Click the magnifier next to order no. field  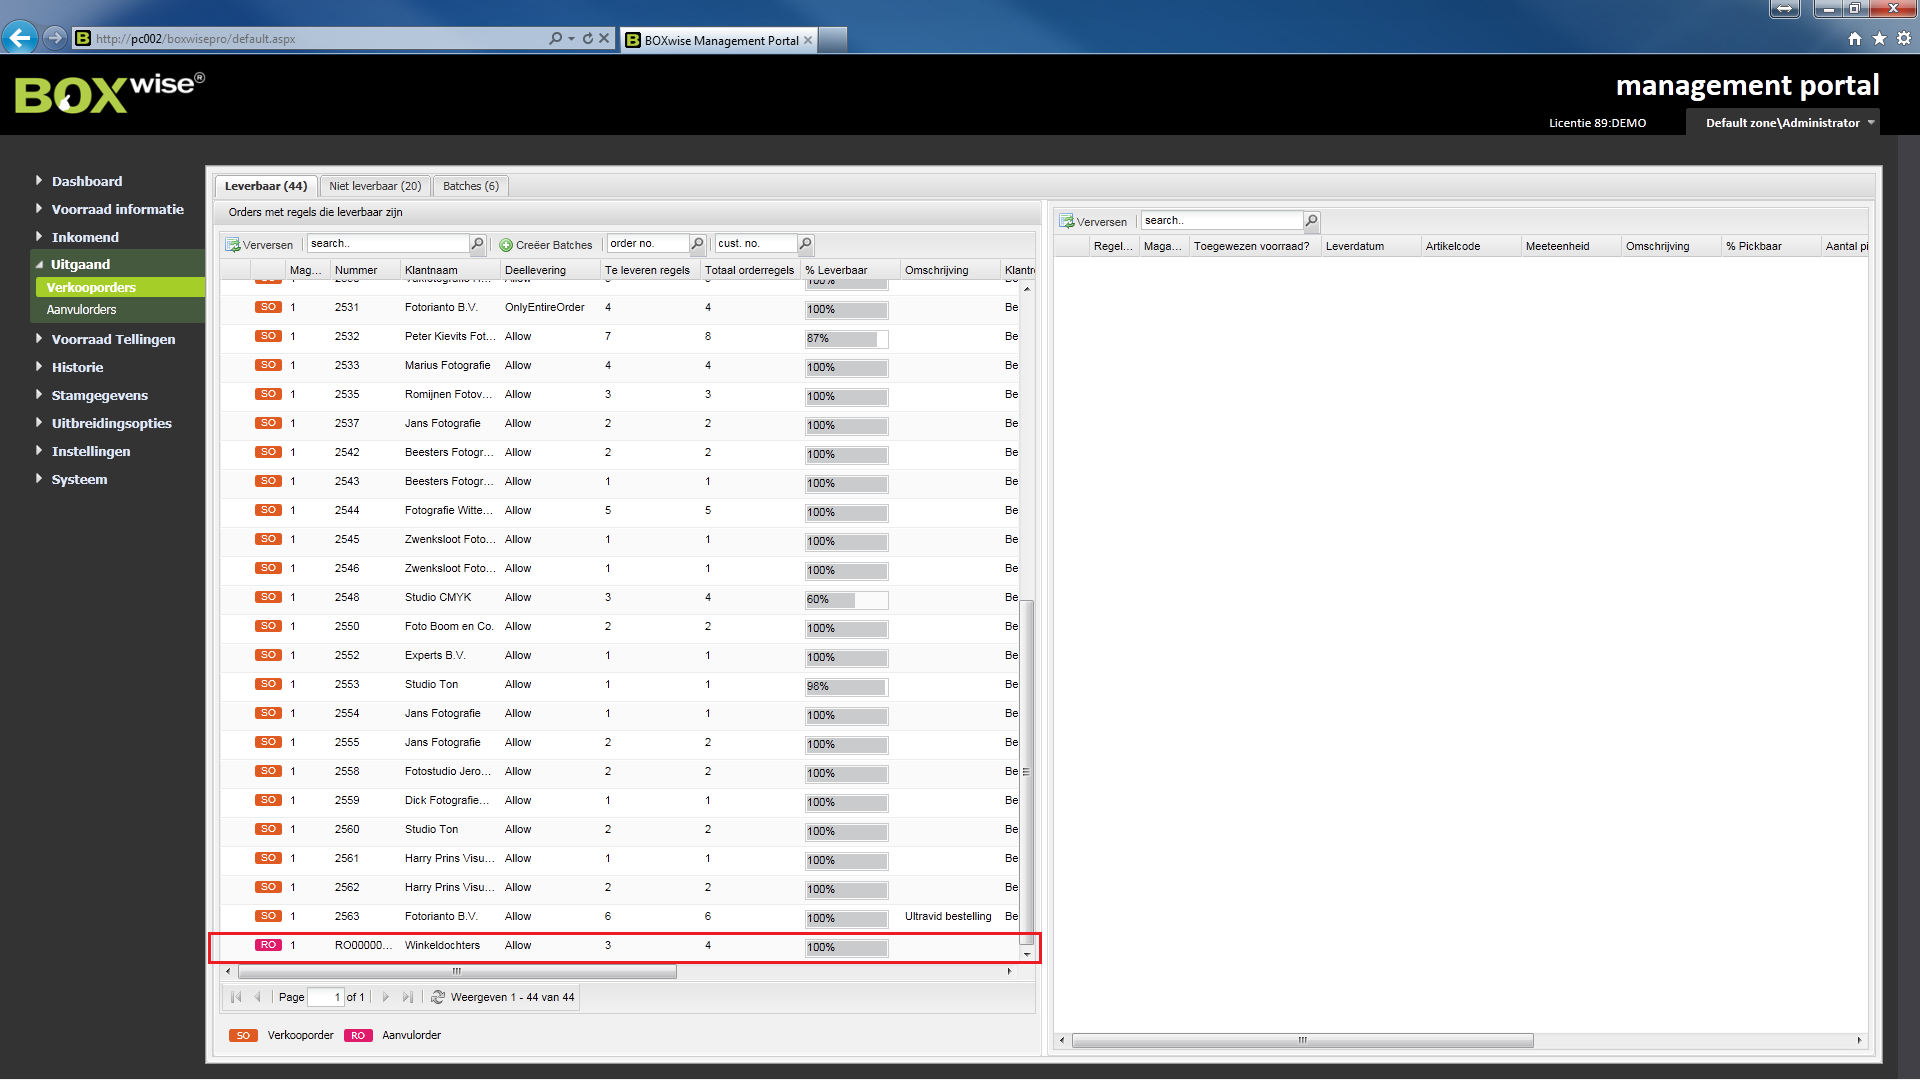[x=697, y=244]
